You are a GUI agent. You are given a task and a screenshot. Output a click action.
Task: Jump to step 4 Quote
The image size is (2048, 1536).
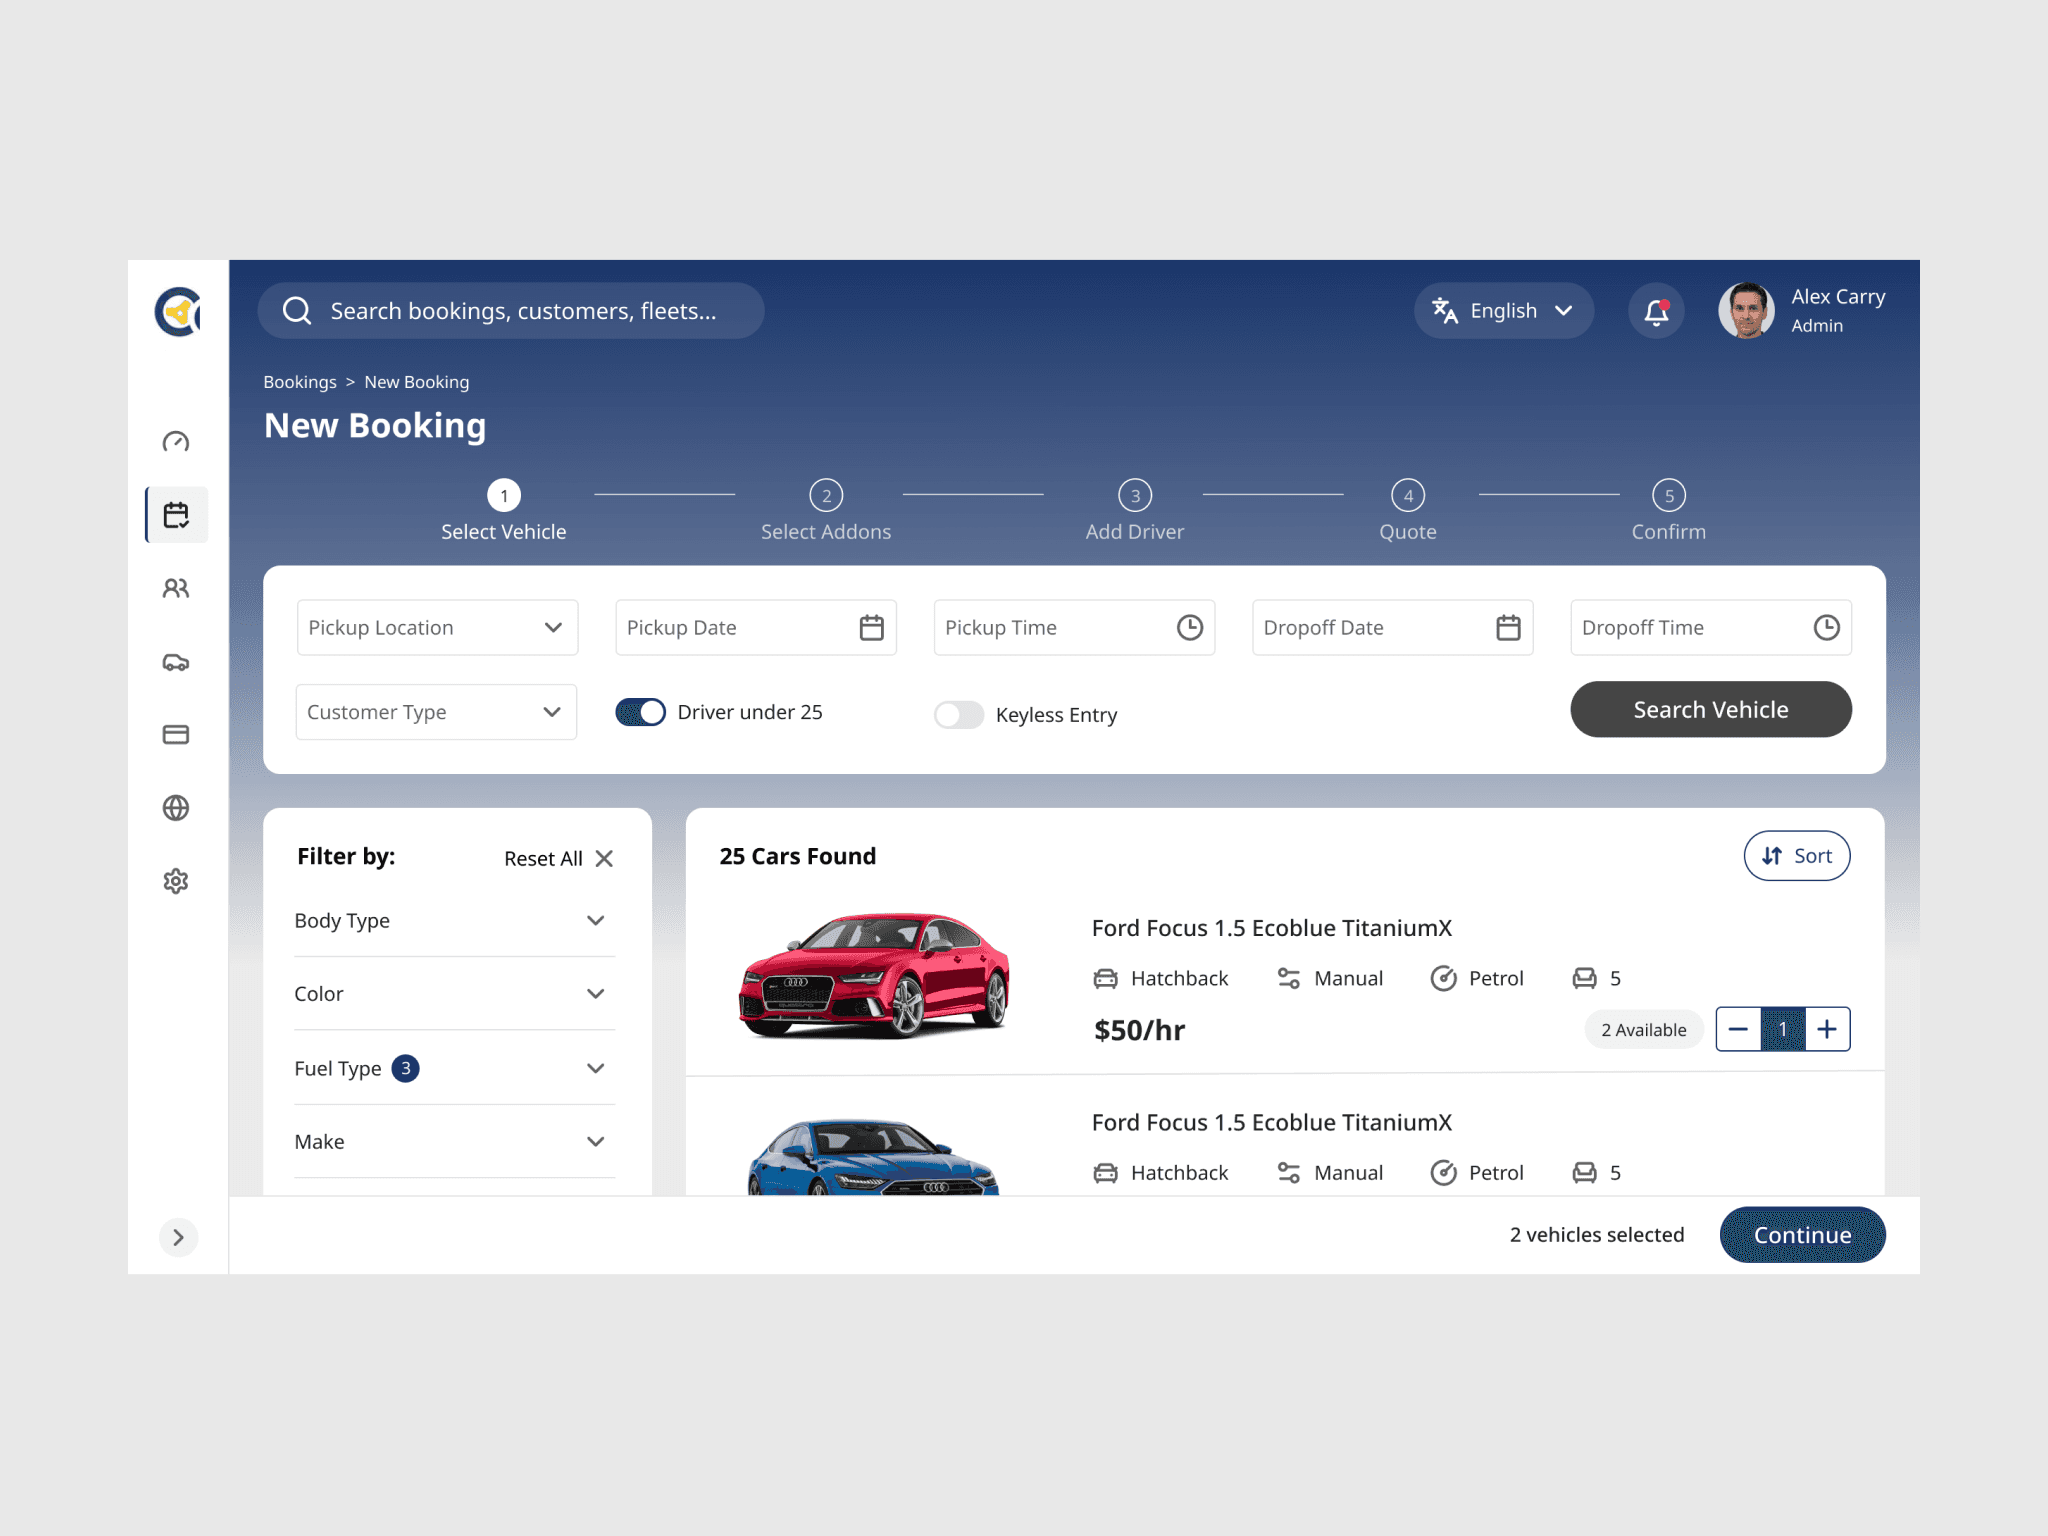click(x=1407, y=496)
